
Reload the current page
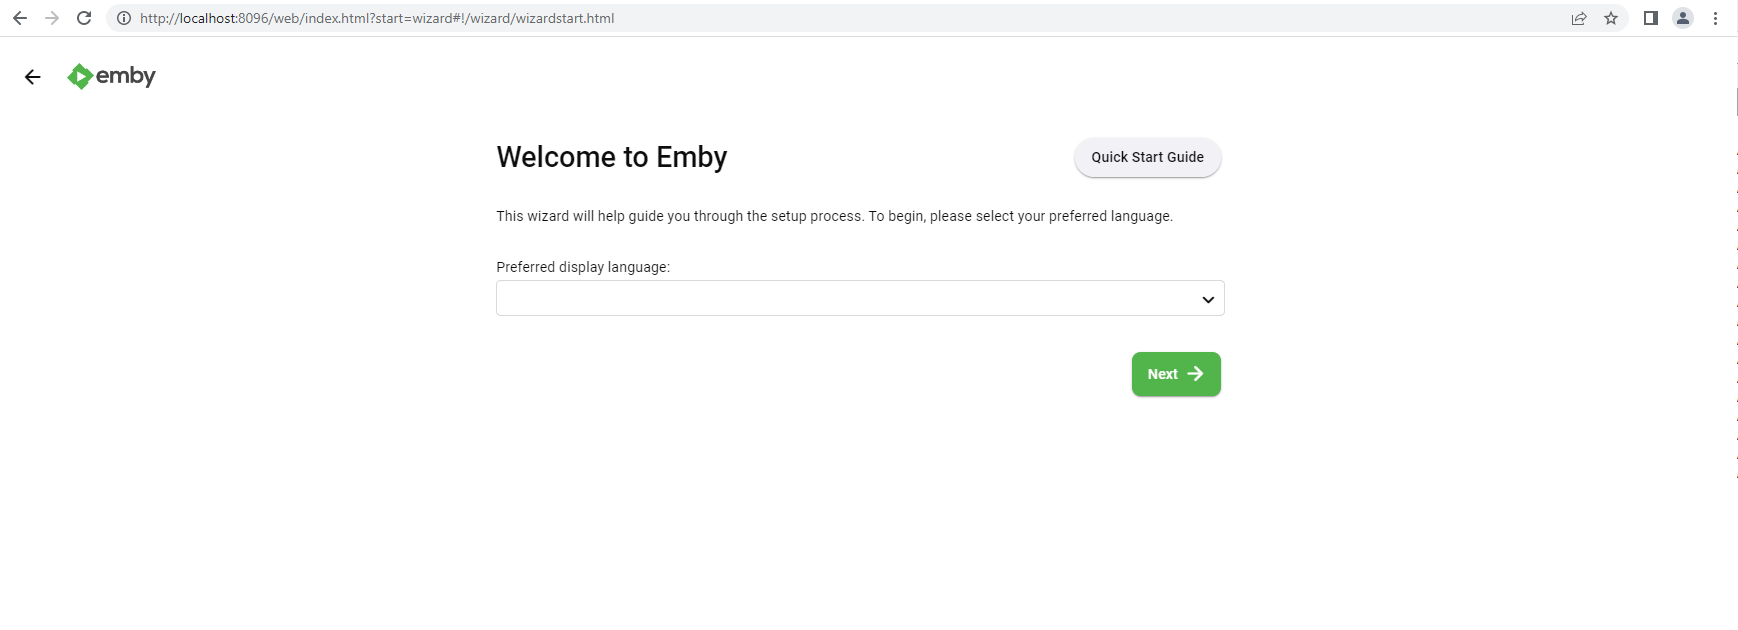(84, 18)
